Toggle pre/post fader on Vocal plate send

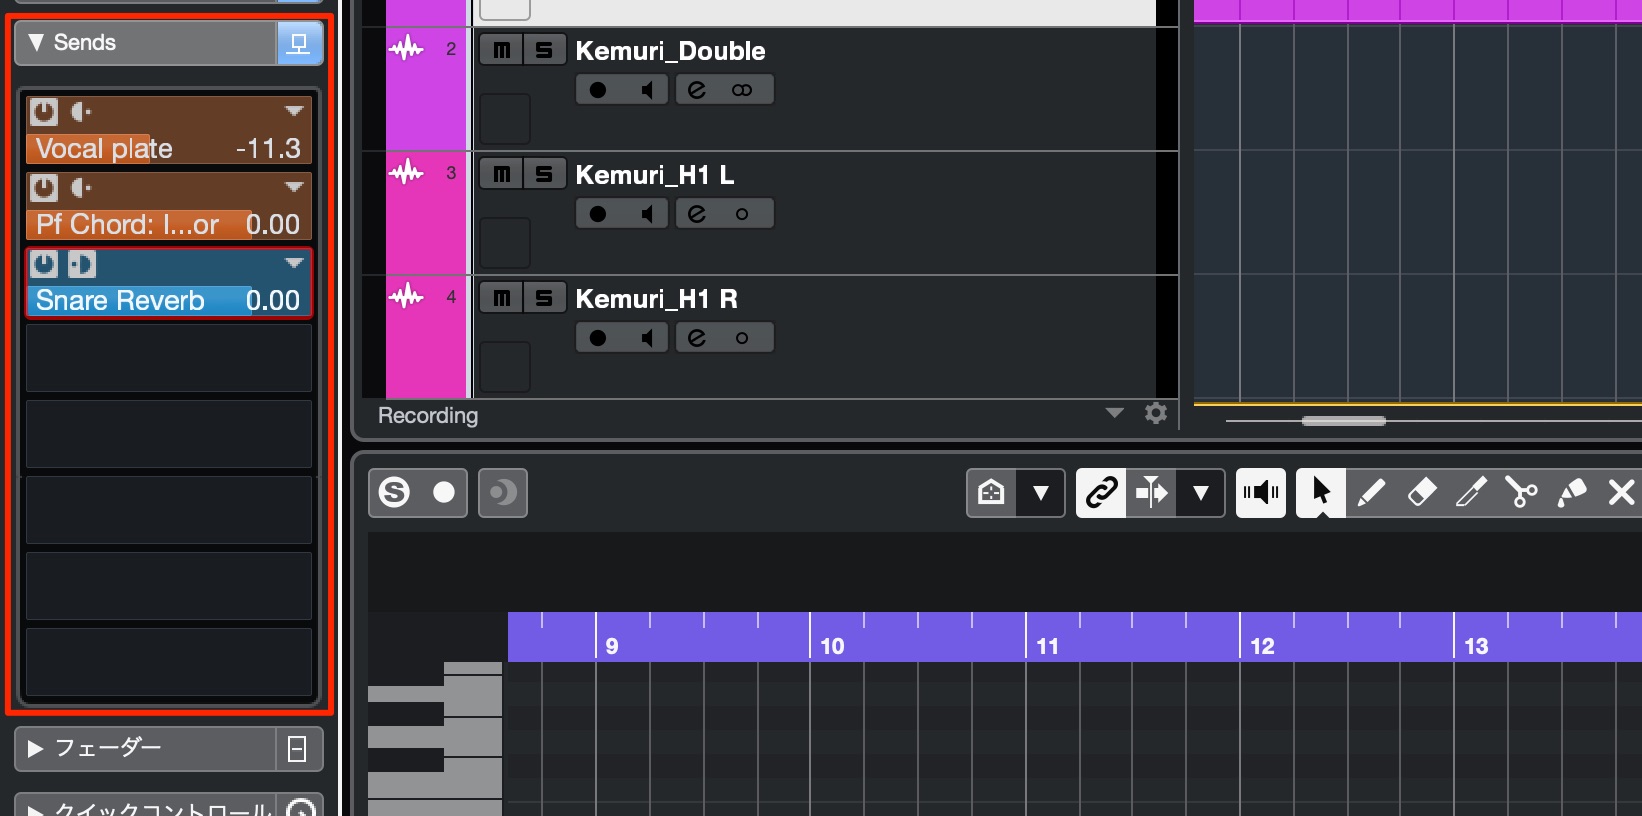[81, 111]
